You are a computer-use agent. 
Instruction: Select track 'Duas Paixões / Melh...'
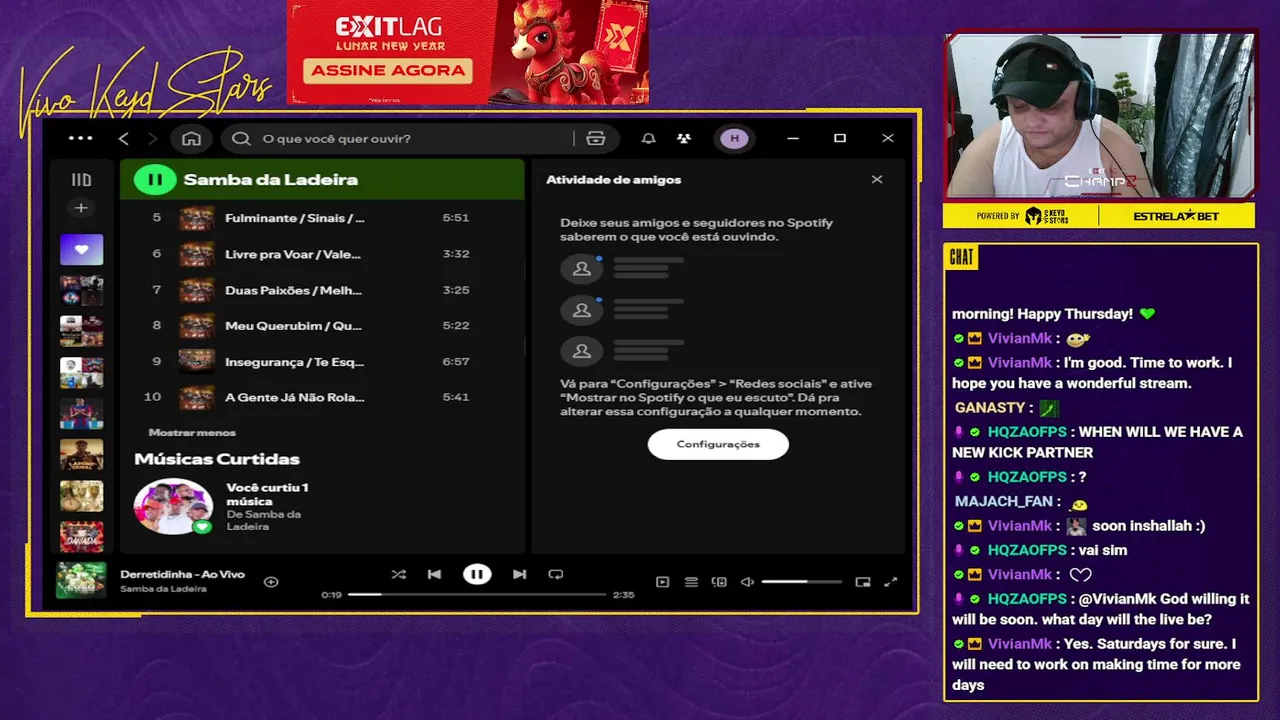pyautogui.click(x=294, y=290)
